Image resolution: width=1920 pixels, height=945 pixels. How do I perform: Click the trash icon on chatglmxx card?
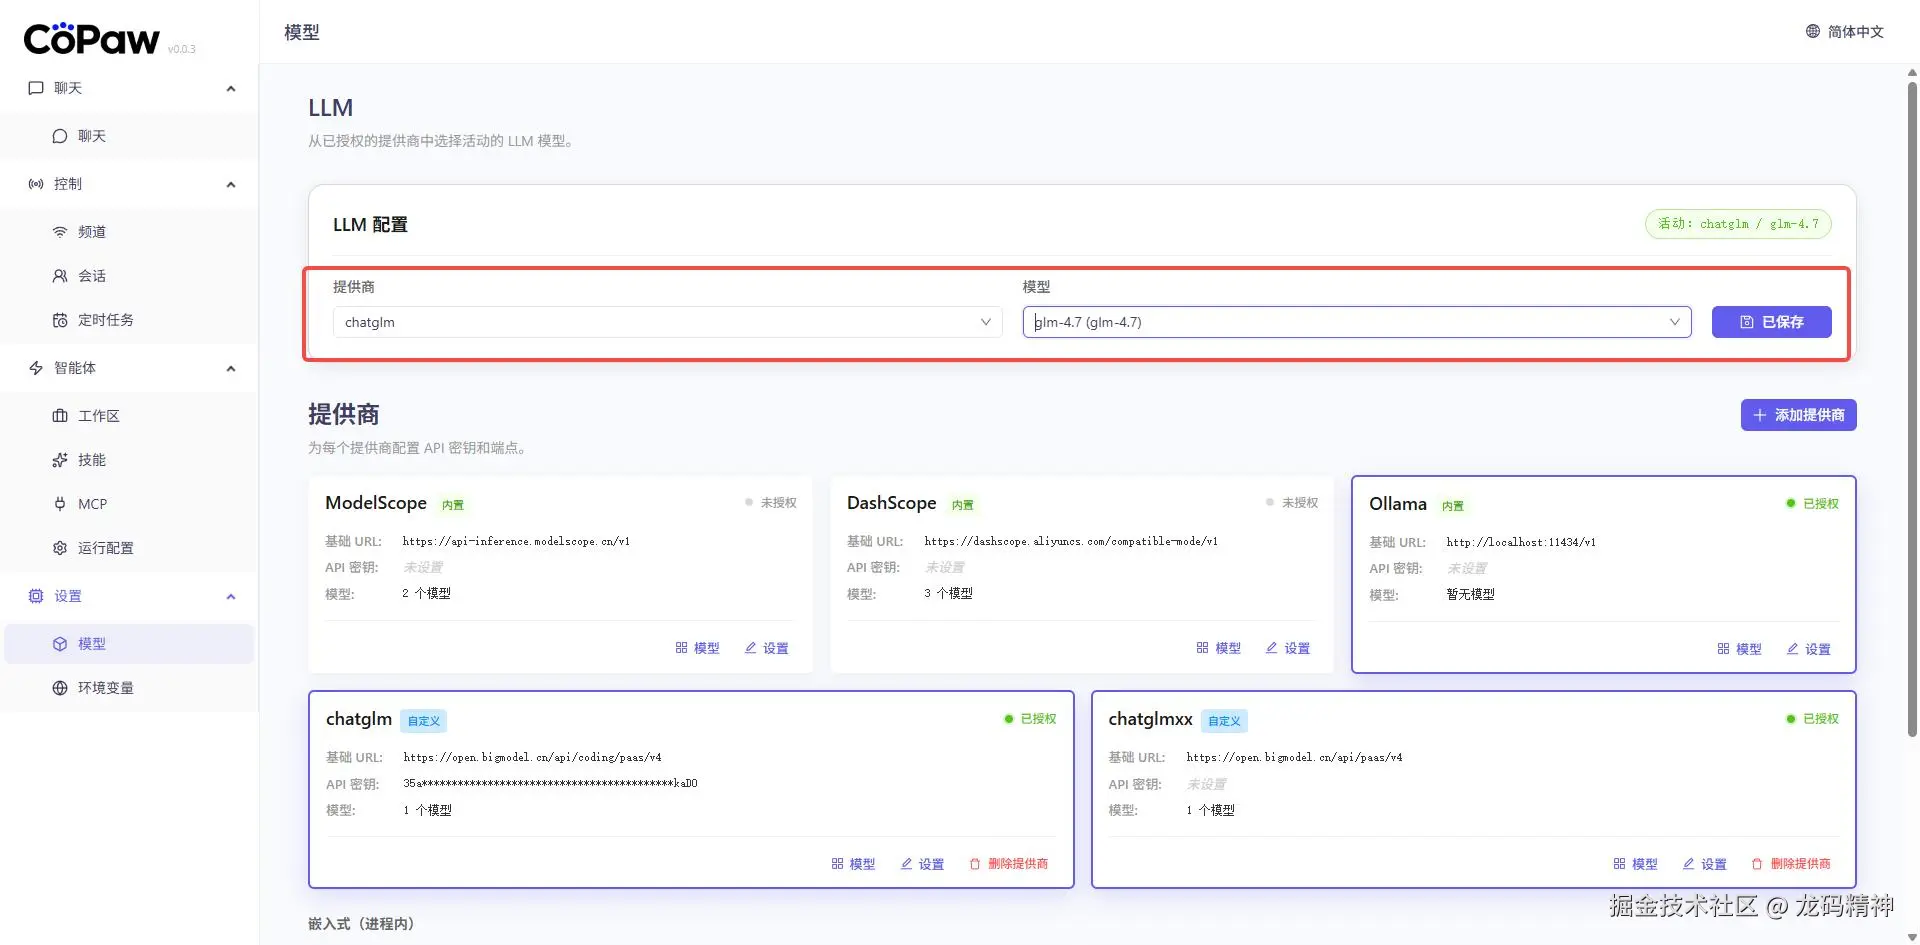(x=1757, y=864)
